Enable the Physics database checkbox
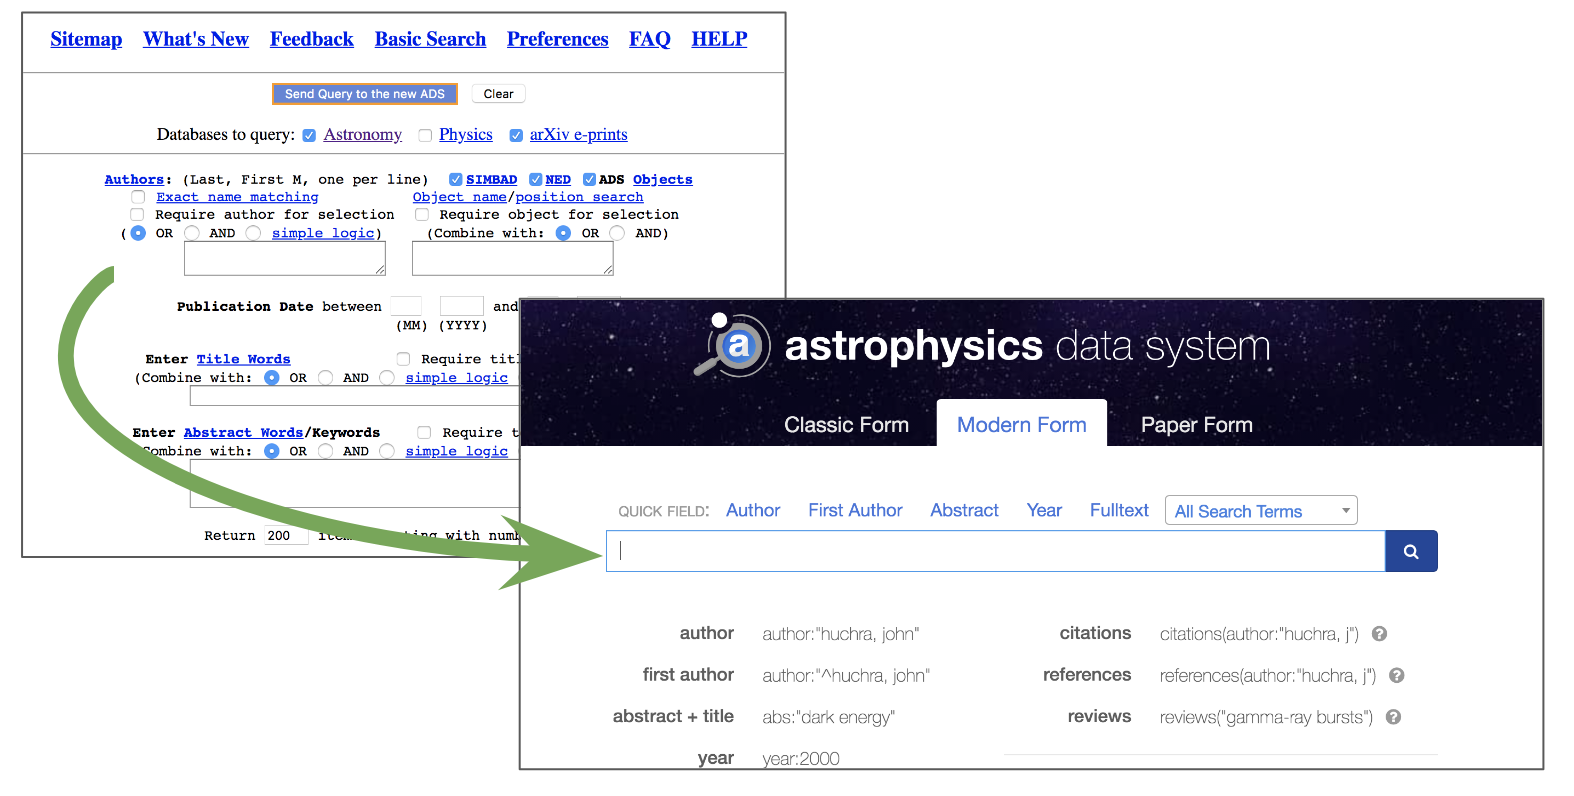This screenshot has height=796, width=1574. point(425,135)
